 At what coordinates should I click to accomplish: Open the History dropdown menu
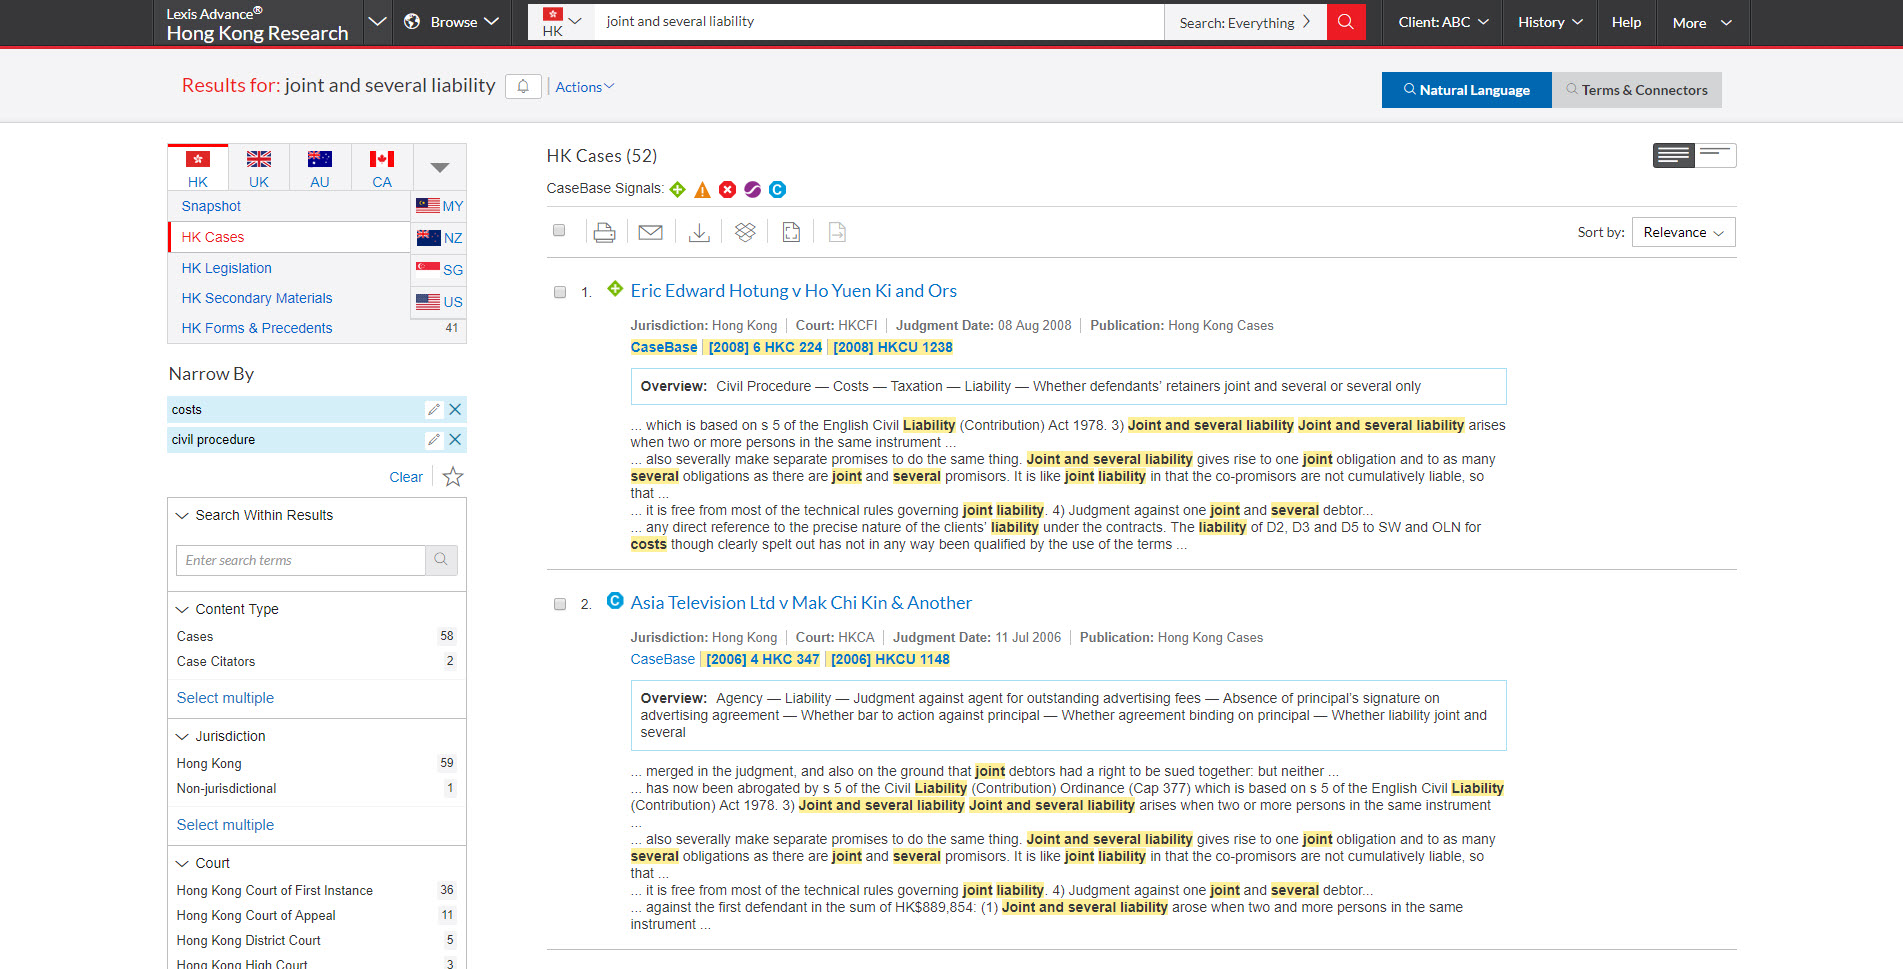click(1550, 22)
